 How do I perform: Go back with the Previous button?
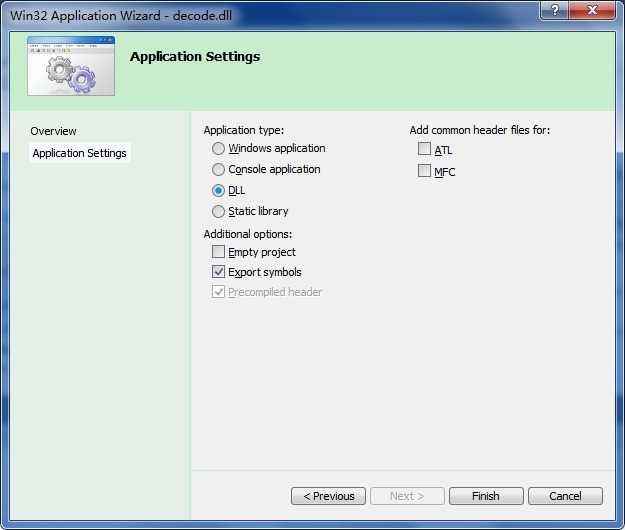(x=328, y=496)
